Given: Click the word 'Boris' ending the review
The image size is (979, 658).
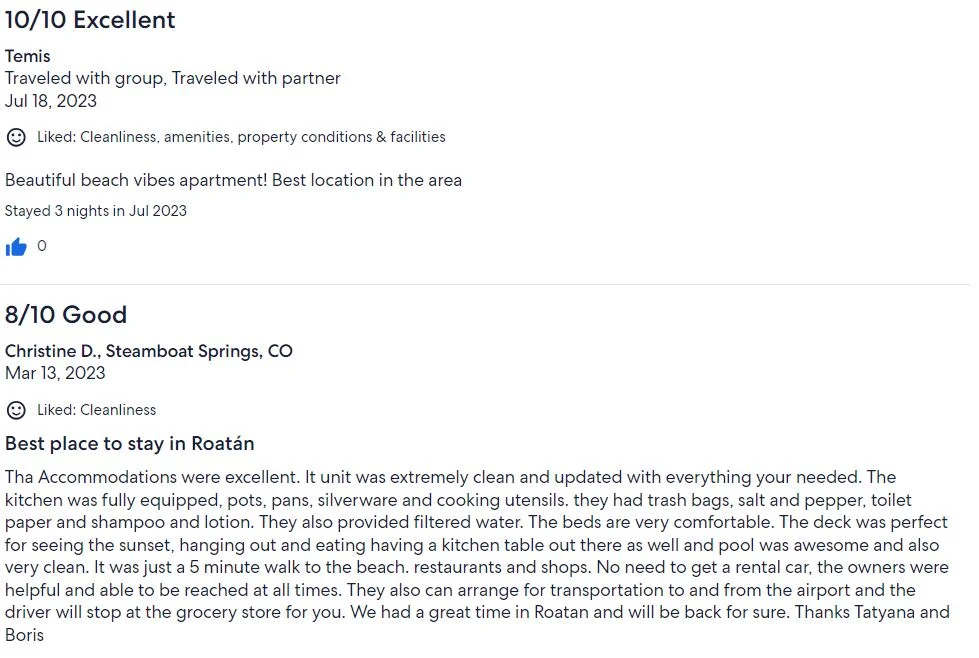Looking at the screenshot, I should click(24, 636).
